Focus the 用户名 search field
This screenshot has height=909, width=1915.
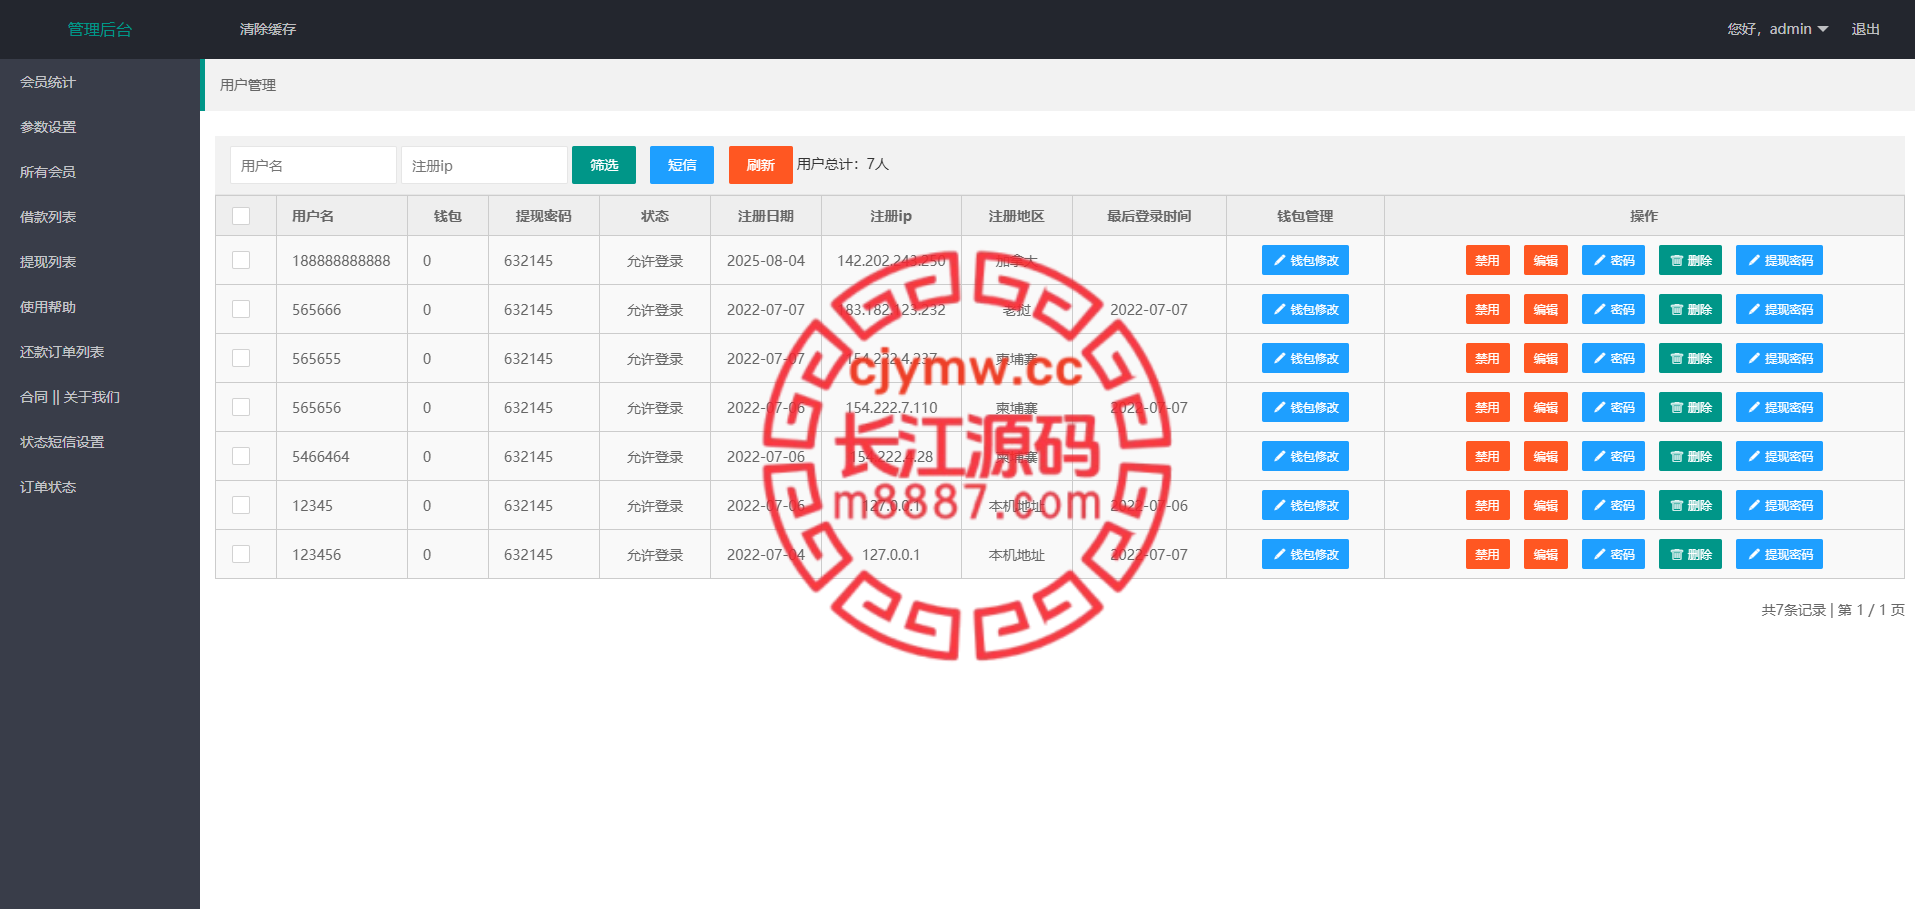tap(313, 165)
